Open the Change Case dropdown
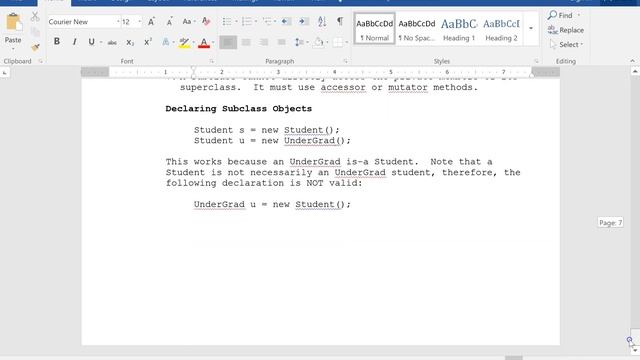 189,22
